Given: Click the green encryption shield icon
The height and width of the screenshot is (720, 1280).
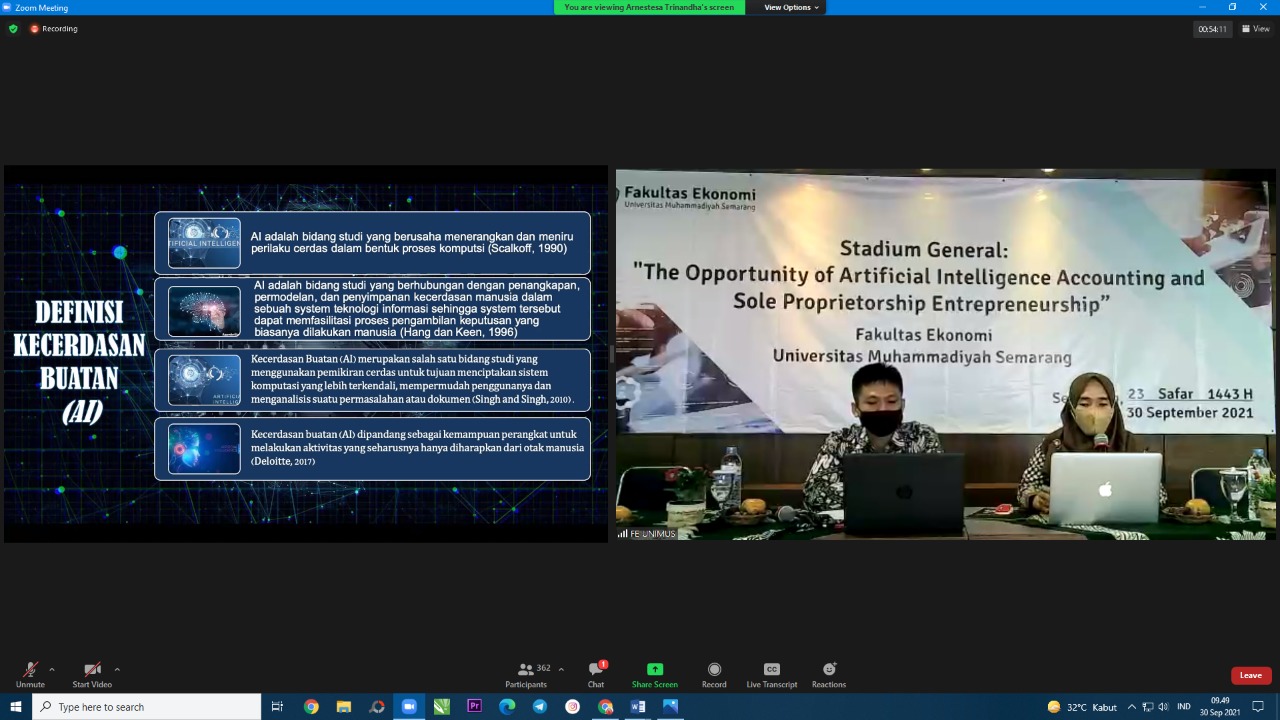Looking at the screenshot, I should tap(13, 29).
